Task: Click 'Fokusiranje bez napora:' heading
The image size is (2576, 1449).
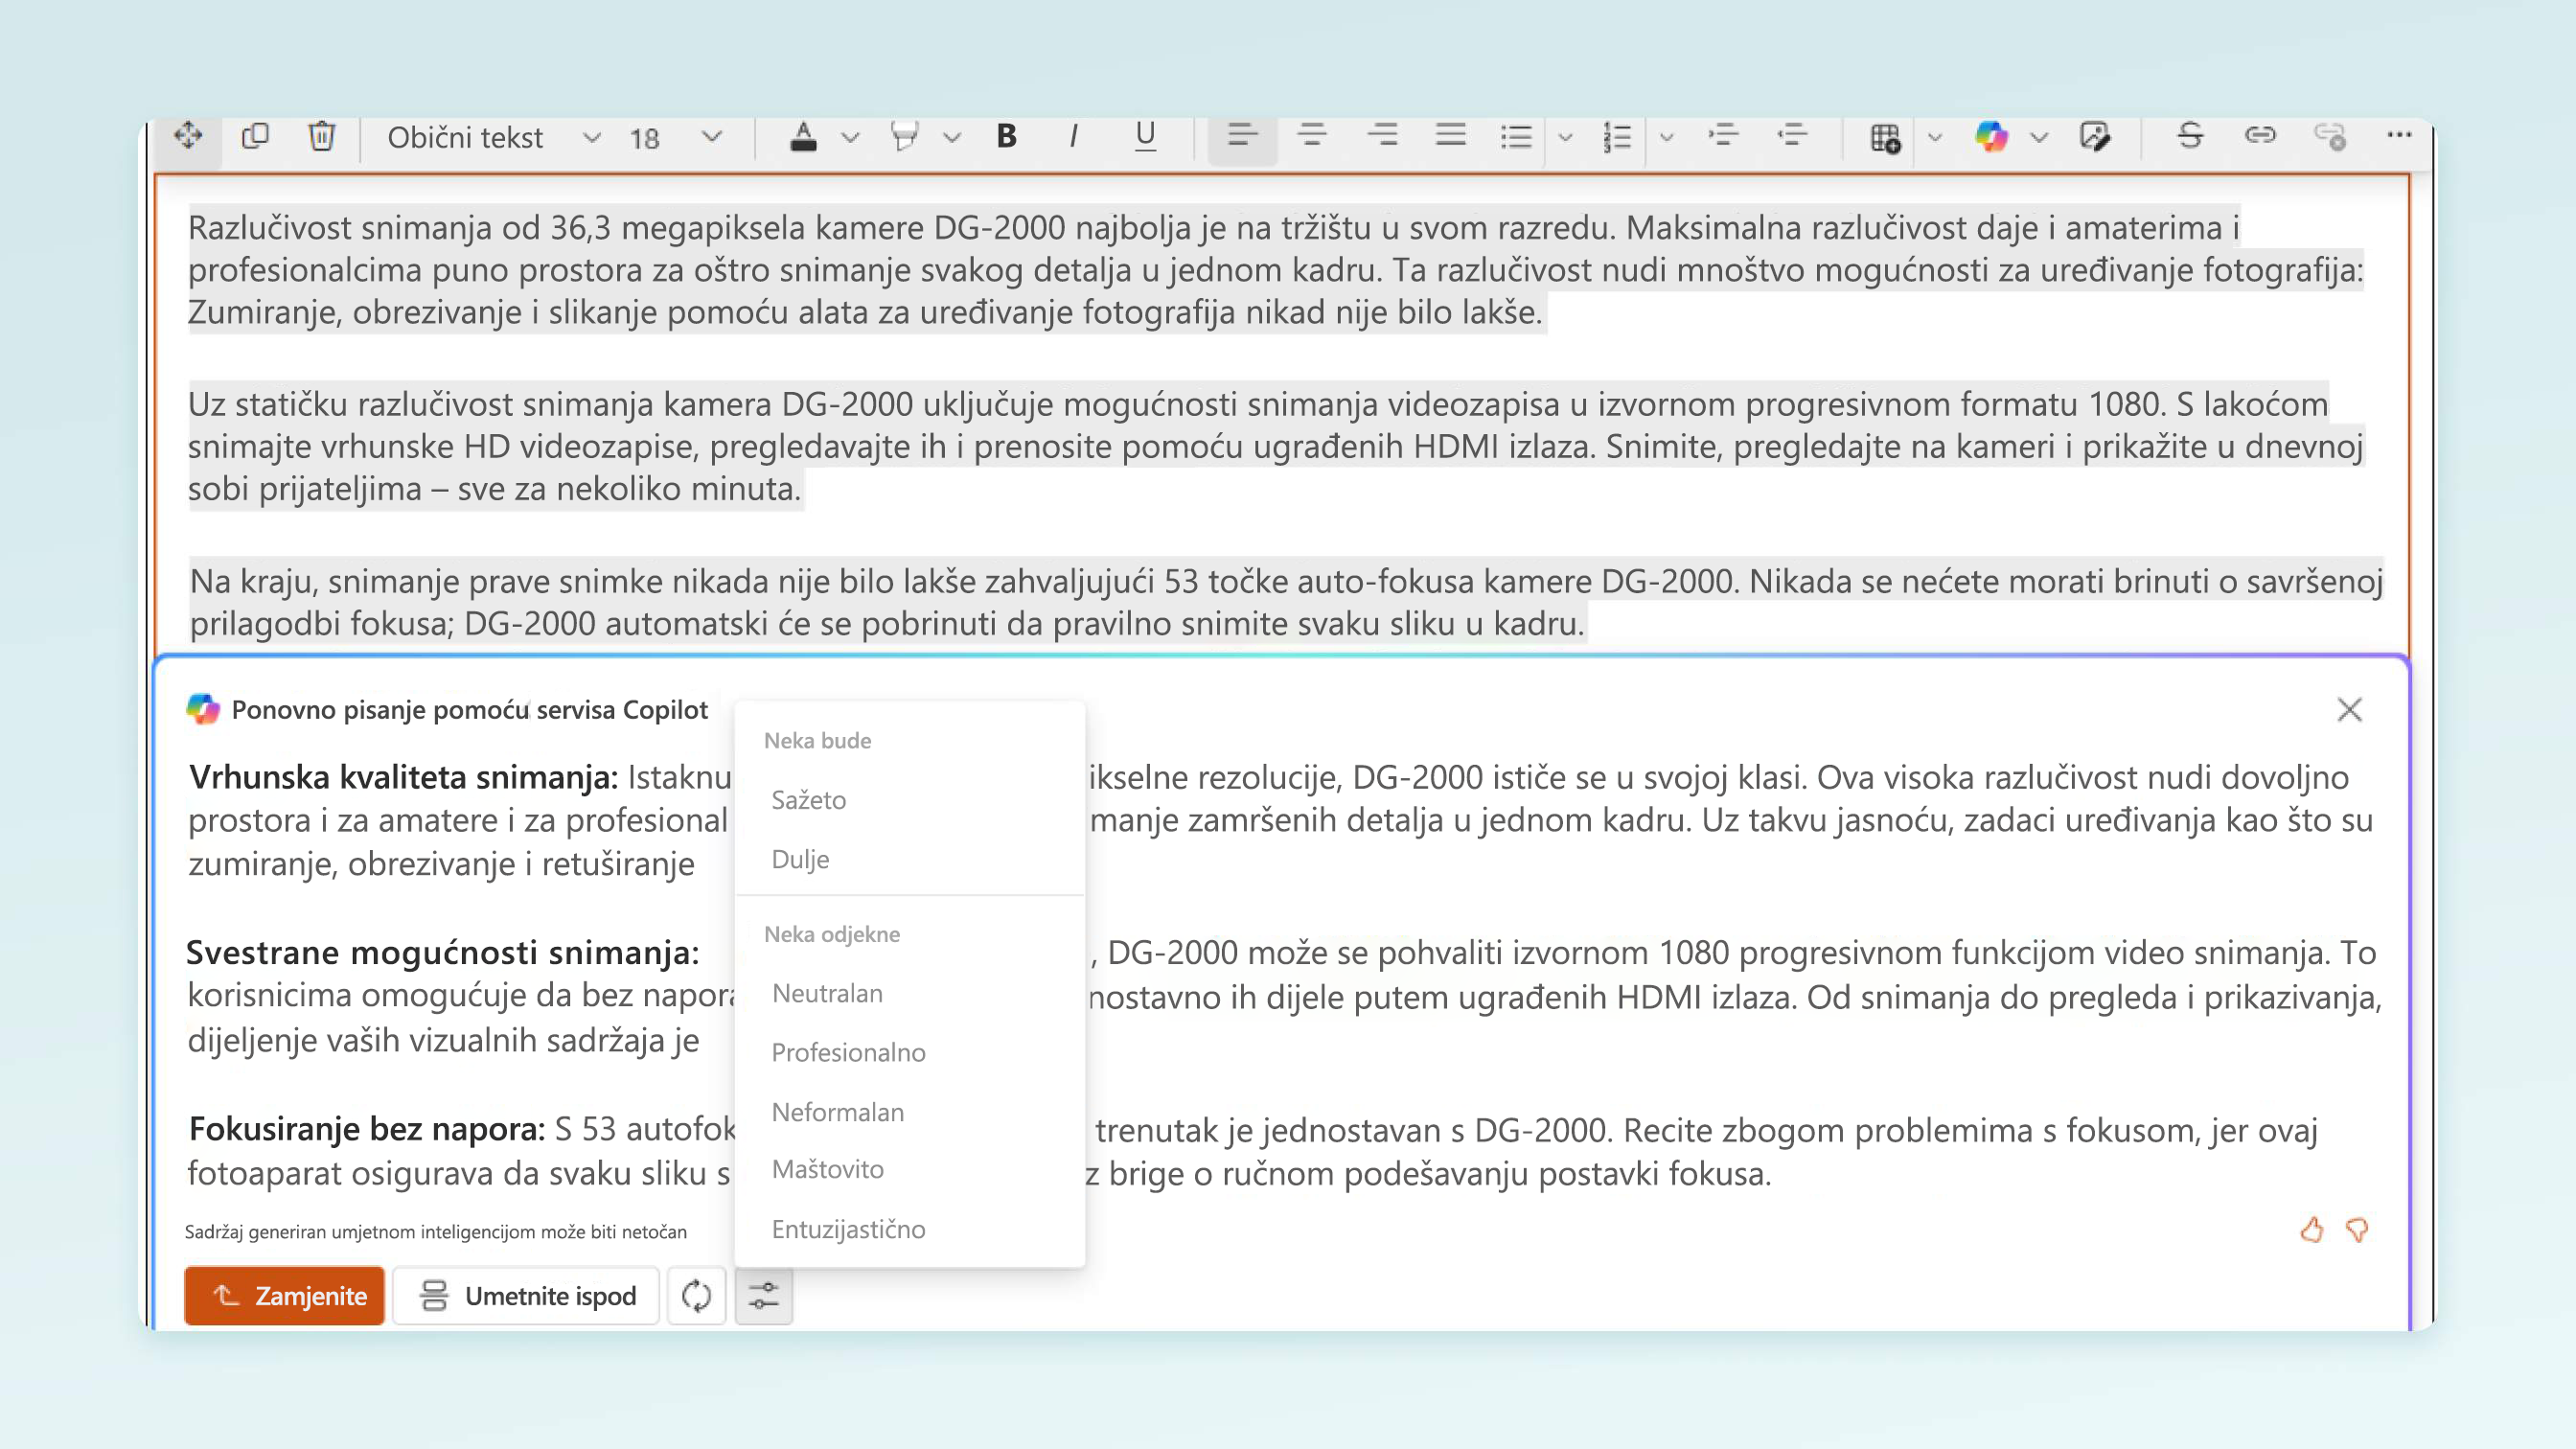Action: click(x=367, y=1129)
